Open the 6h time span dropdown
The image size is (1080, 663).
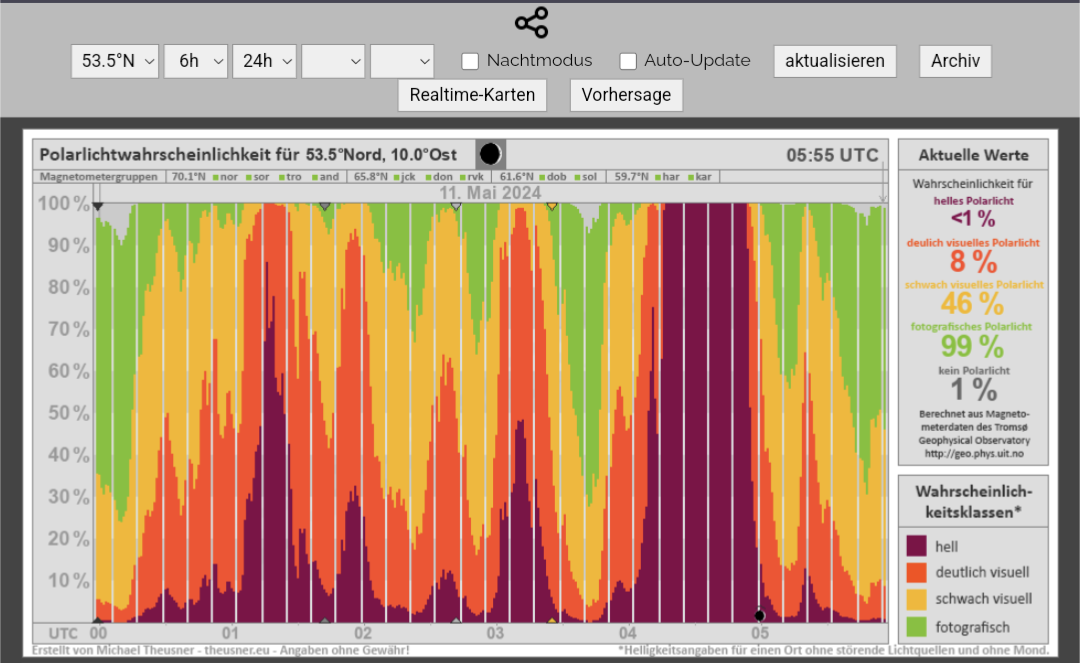point(196,61)
